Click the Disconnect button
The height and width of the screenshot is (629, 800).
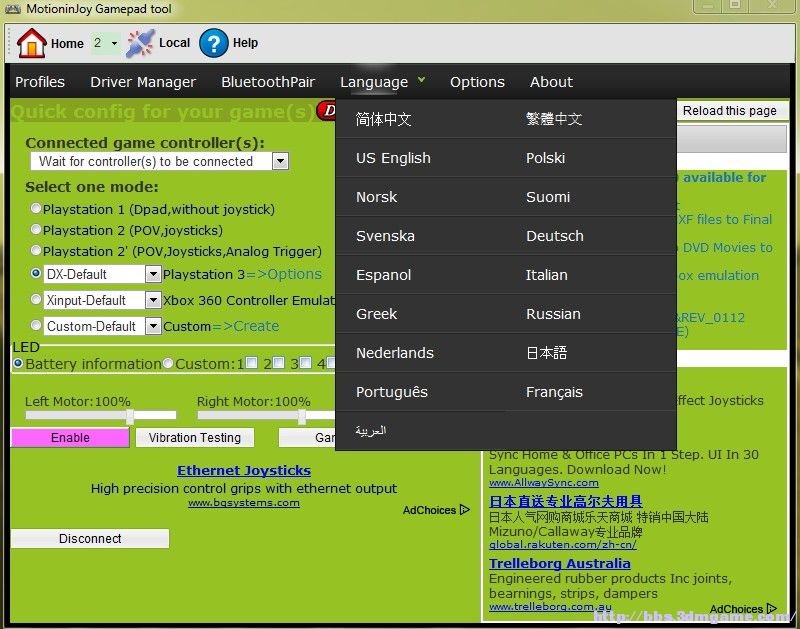(90, 539)
